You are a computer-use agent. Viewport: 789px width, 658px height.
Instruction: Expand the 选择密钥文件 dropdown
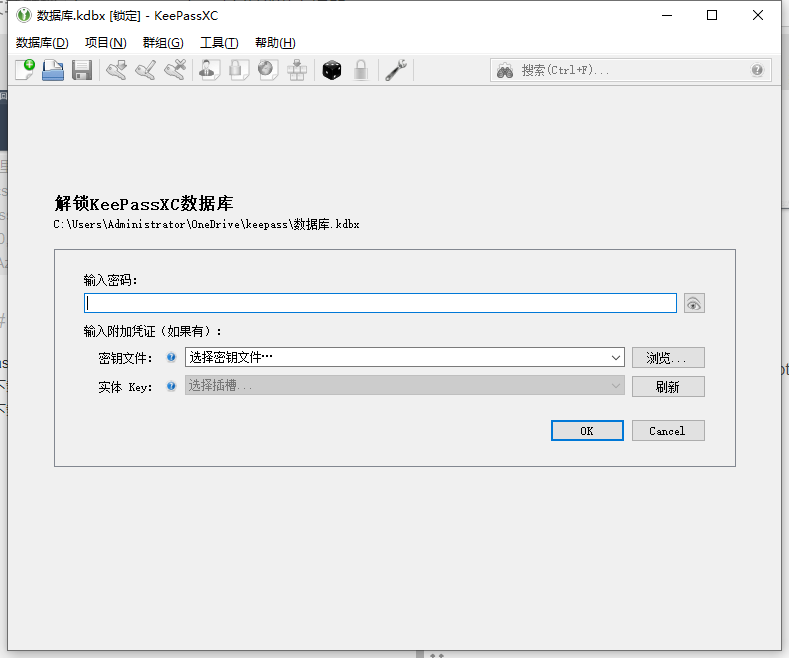point(616,358)
